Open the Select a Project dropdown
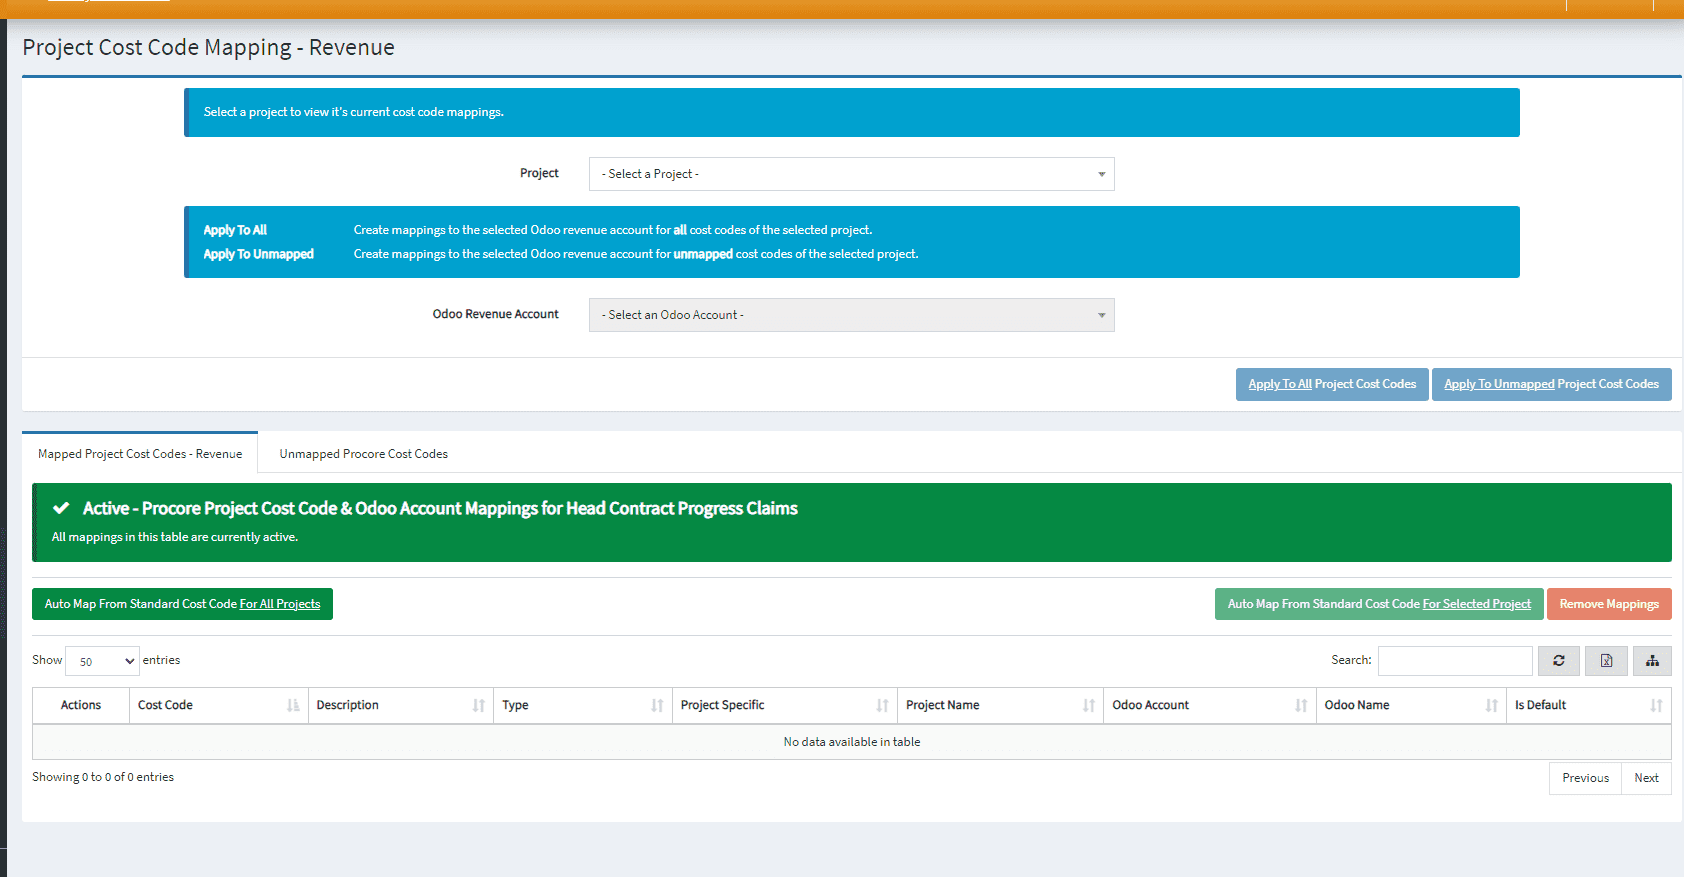 click(x=851, y=174)
